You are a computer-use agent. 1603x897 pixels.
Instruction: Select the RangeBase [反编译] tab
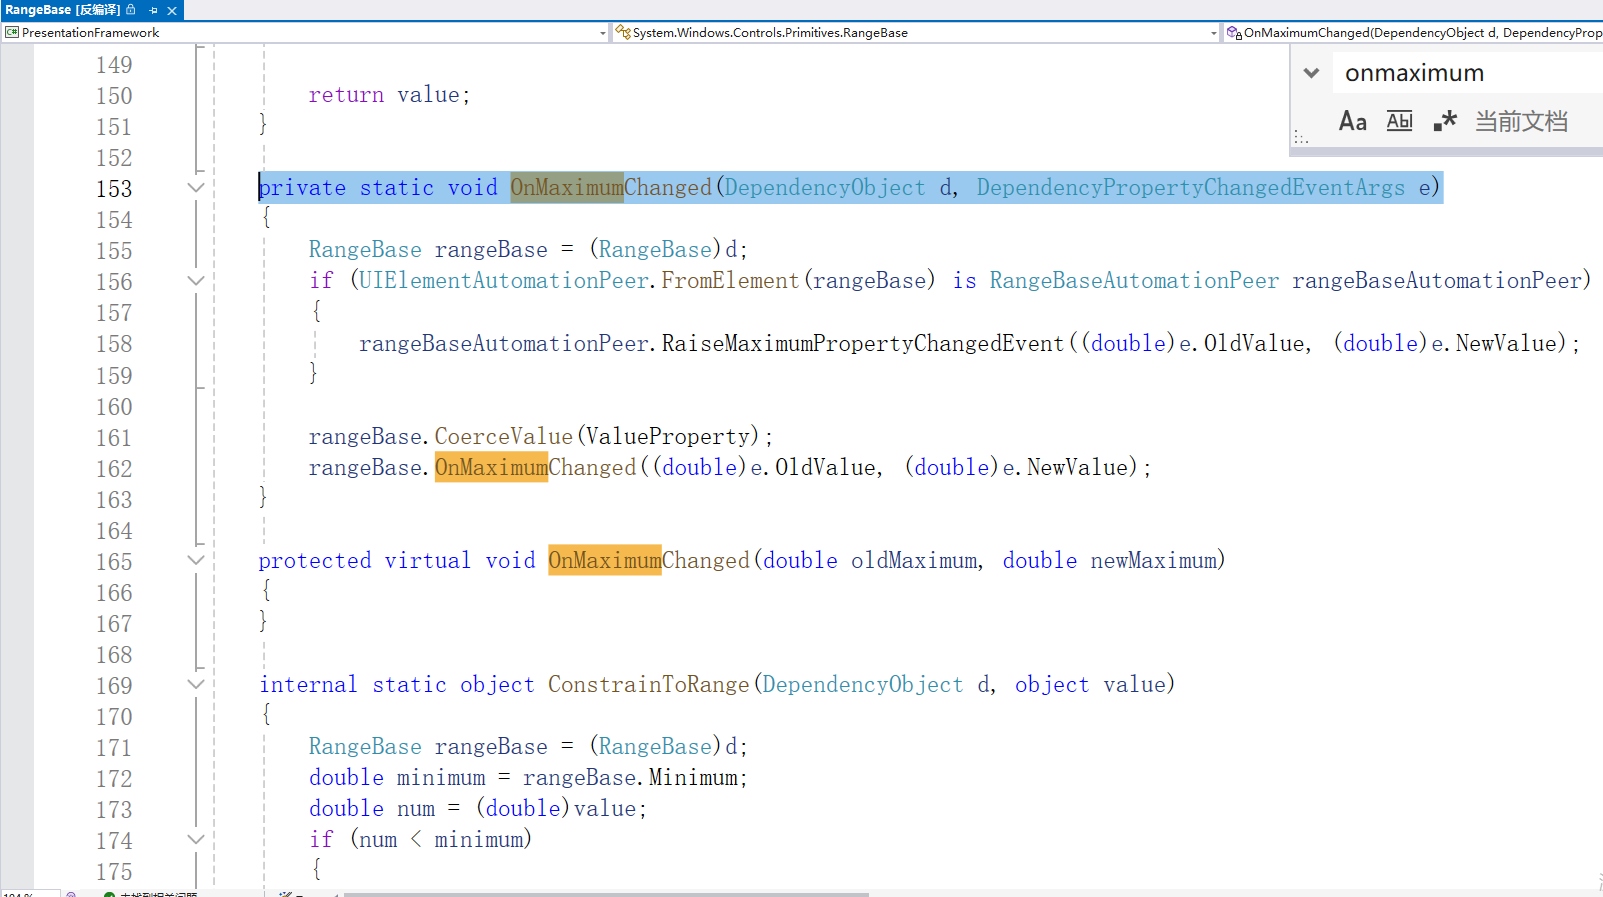62,10
